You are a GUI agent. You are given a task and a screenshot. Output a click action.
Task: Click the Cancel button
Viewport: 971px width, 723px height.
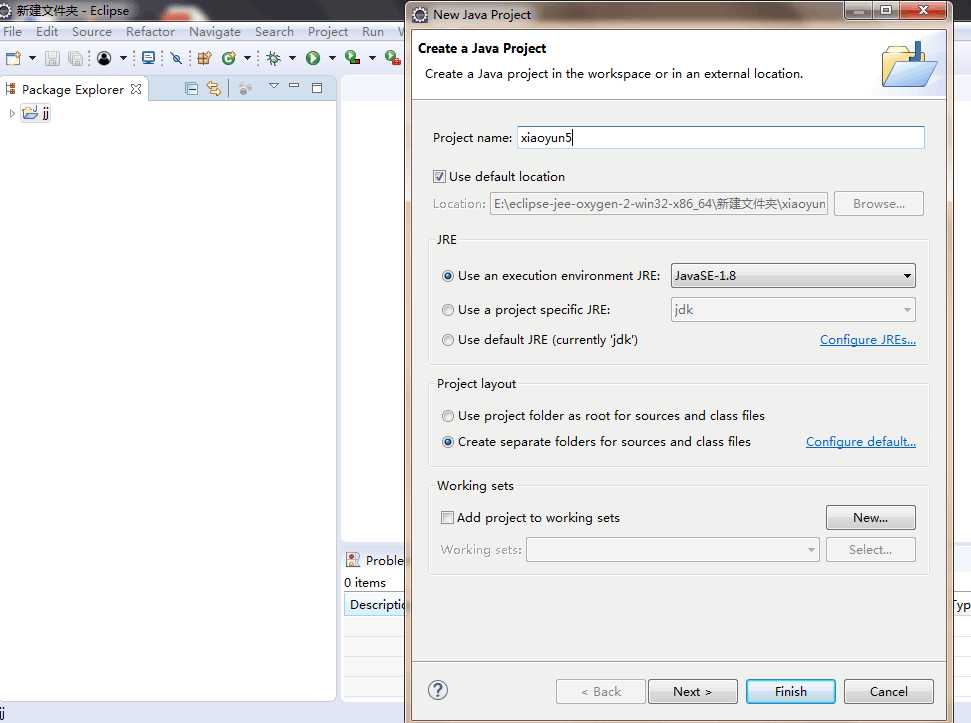[x=889, y=691]
